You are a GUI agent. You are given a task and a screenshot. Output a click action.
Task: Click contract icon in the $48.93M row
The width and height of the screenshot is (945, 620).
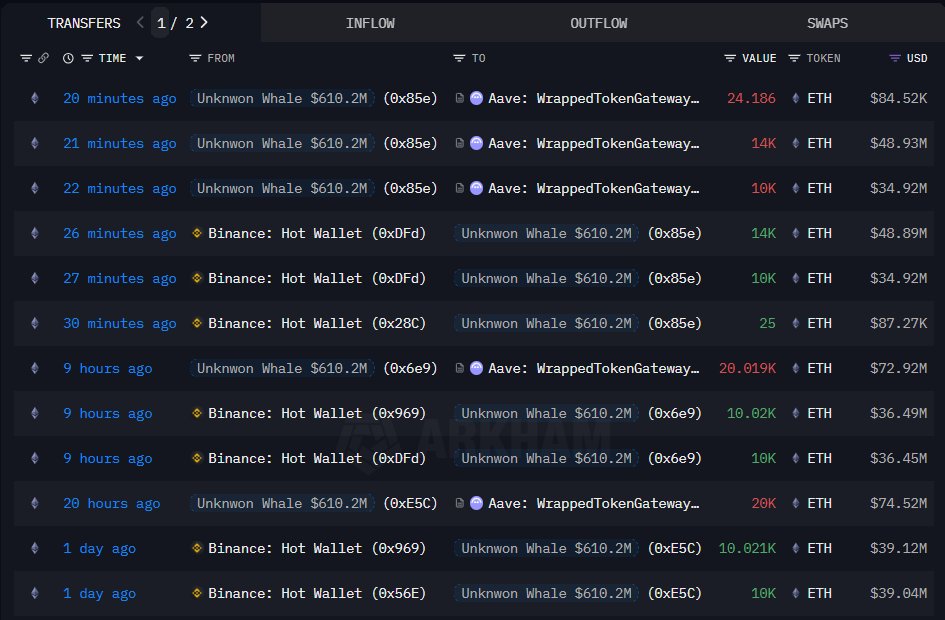(x=459, y=143)
